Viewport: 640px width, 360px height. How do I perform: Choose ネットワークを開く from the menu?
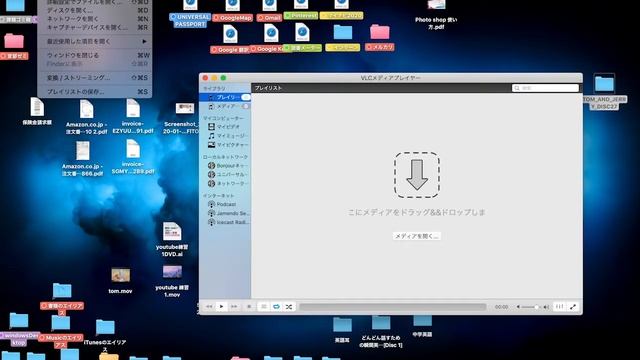pos(95,19)
